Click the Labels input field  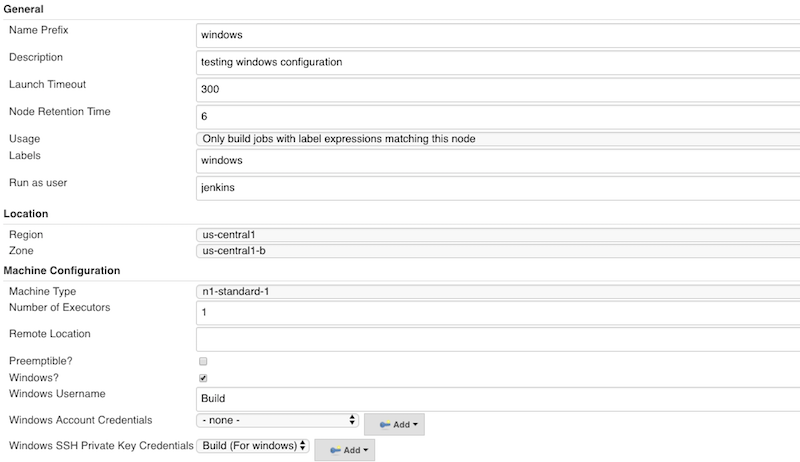click(497, 160)
